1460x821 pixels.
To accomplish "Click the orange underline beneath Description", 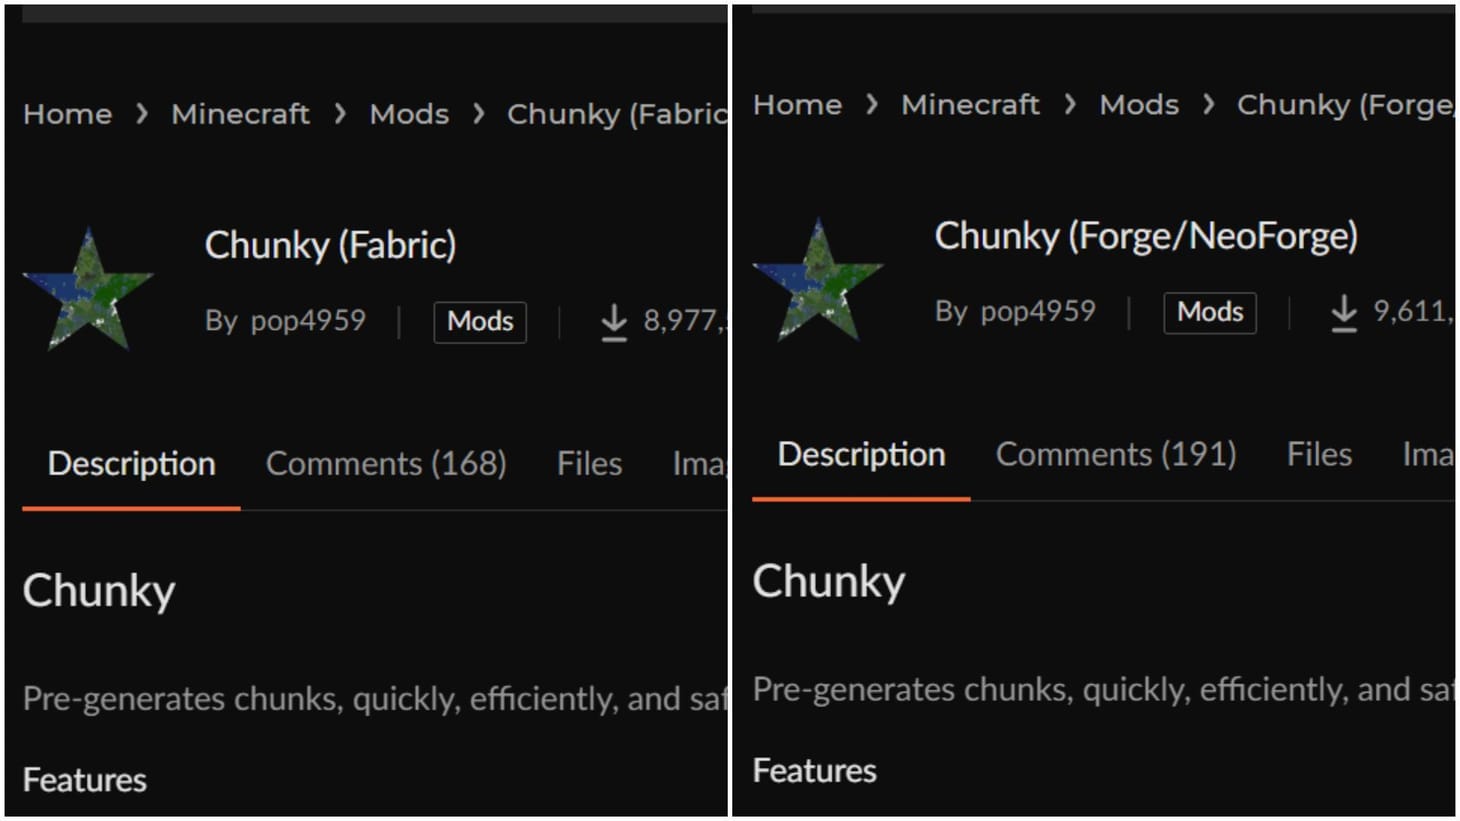I will coord(131,506).
